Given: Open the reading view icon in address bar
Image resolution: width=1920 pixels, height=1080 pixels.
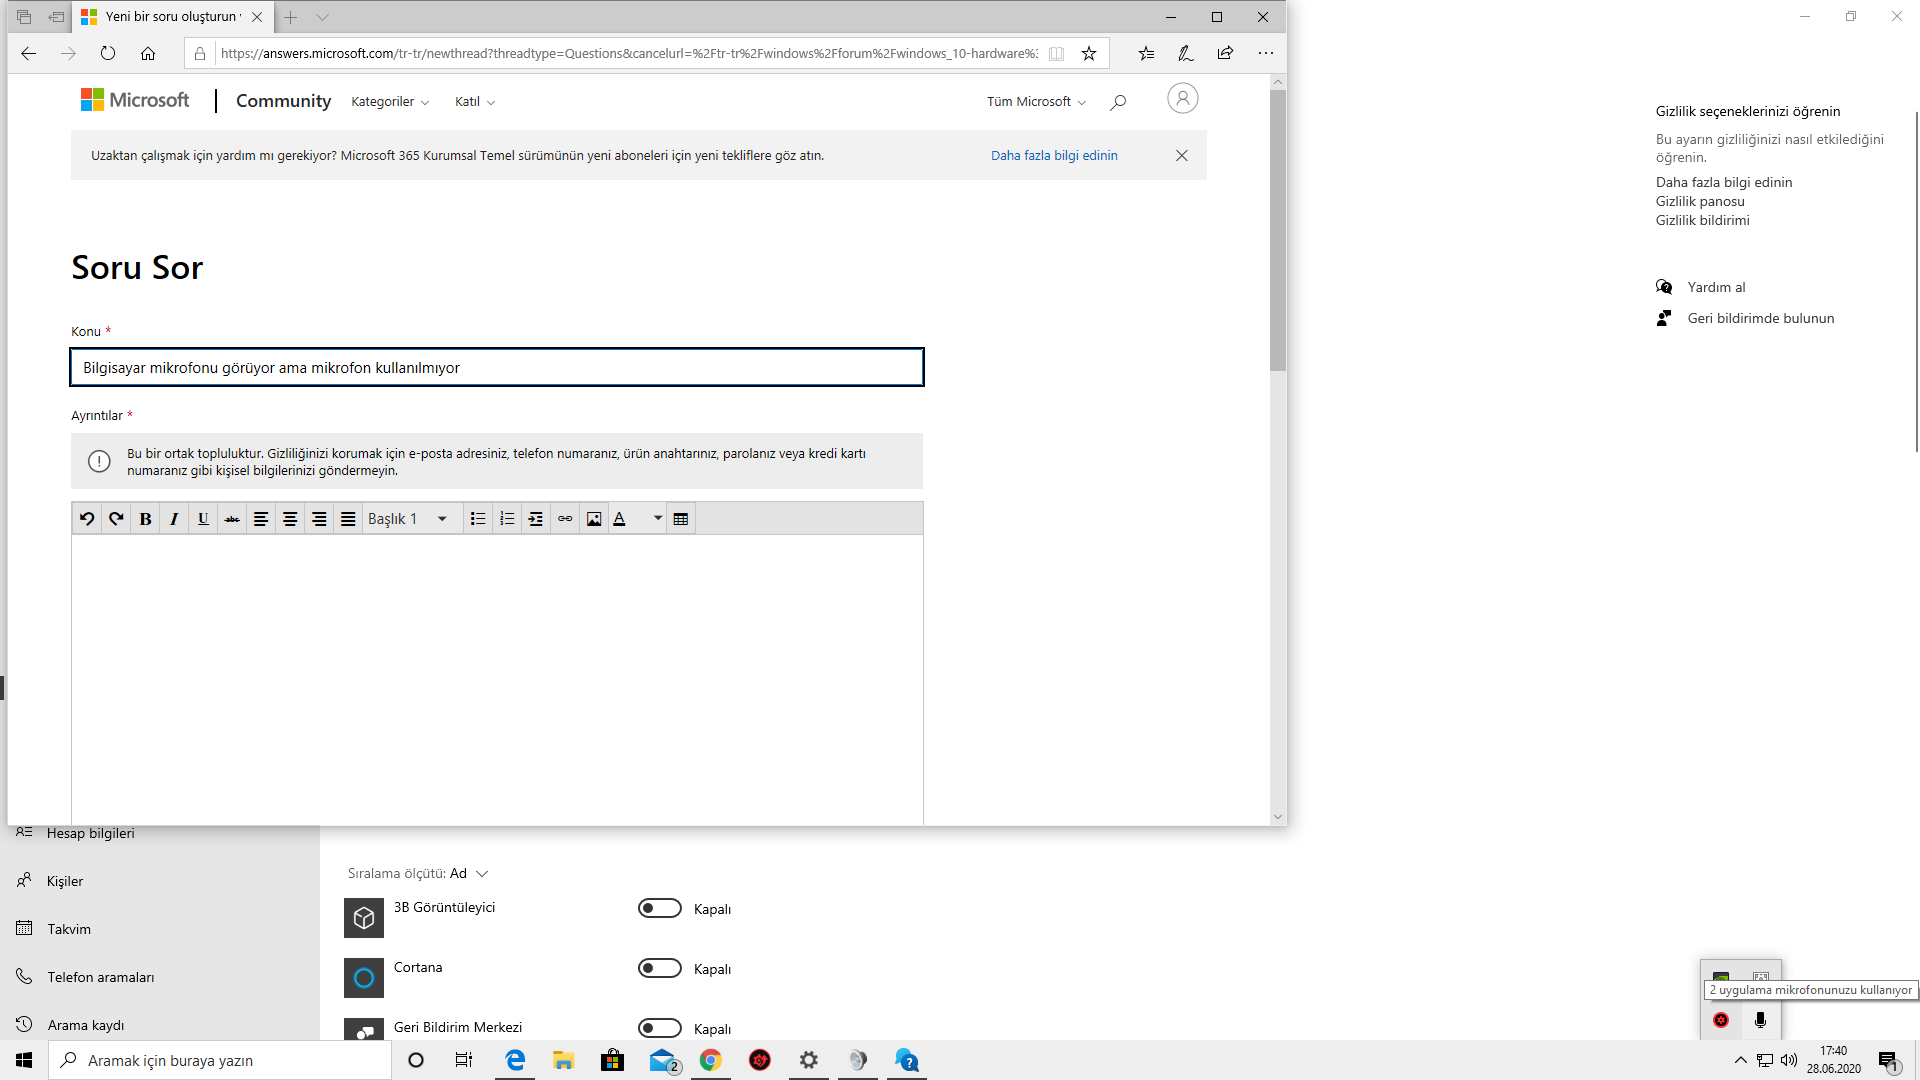Looking at the screenshot, I should 1056,53.
